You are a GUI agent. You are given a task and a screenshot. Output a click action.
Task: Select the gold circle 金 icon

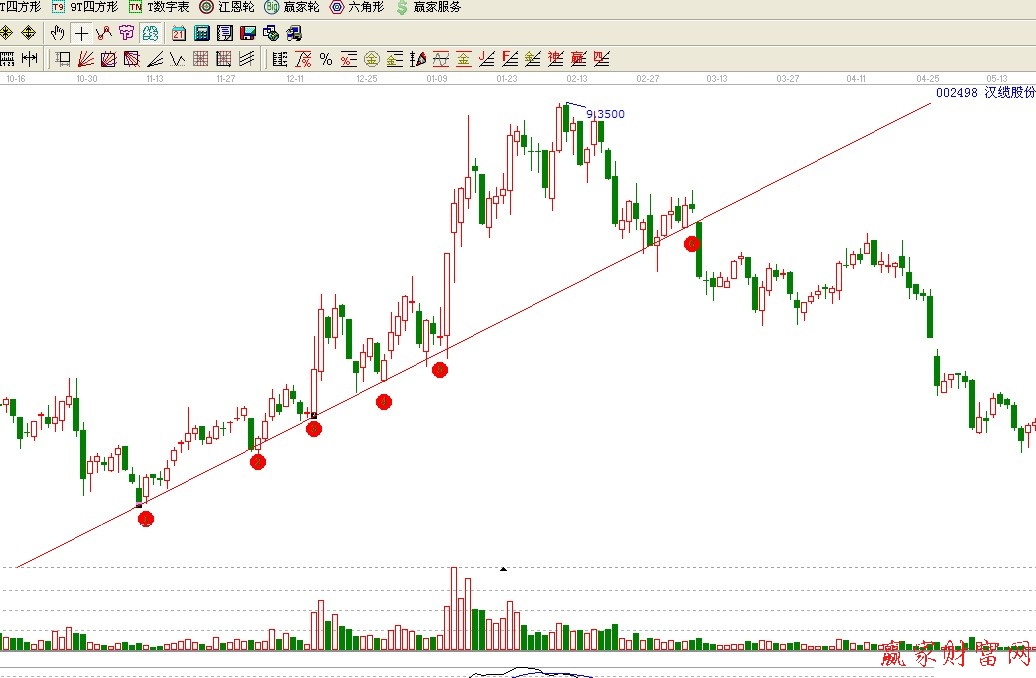[371, 59]
